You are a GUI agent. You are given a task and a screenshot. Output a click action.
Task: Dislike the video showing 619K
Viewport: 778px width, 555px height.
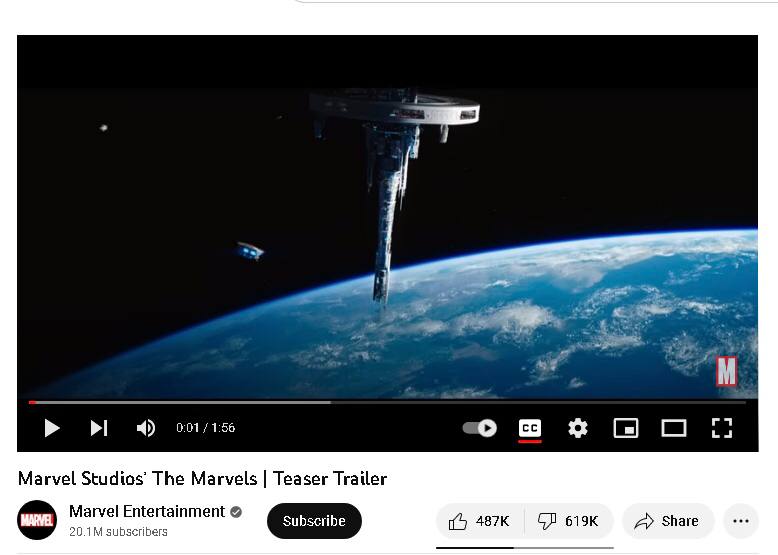pyautogui.click(x=569, y=521)
